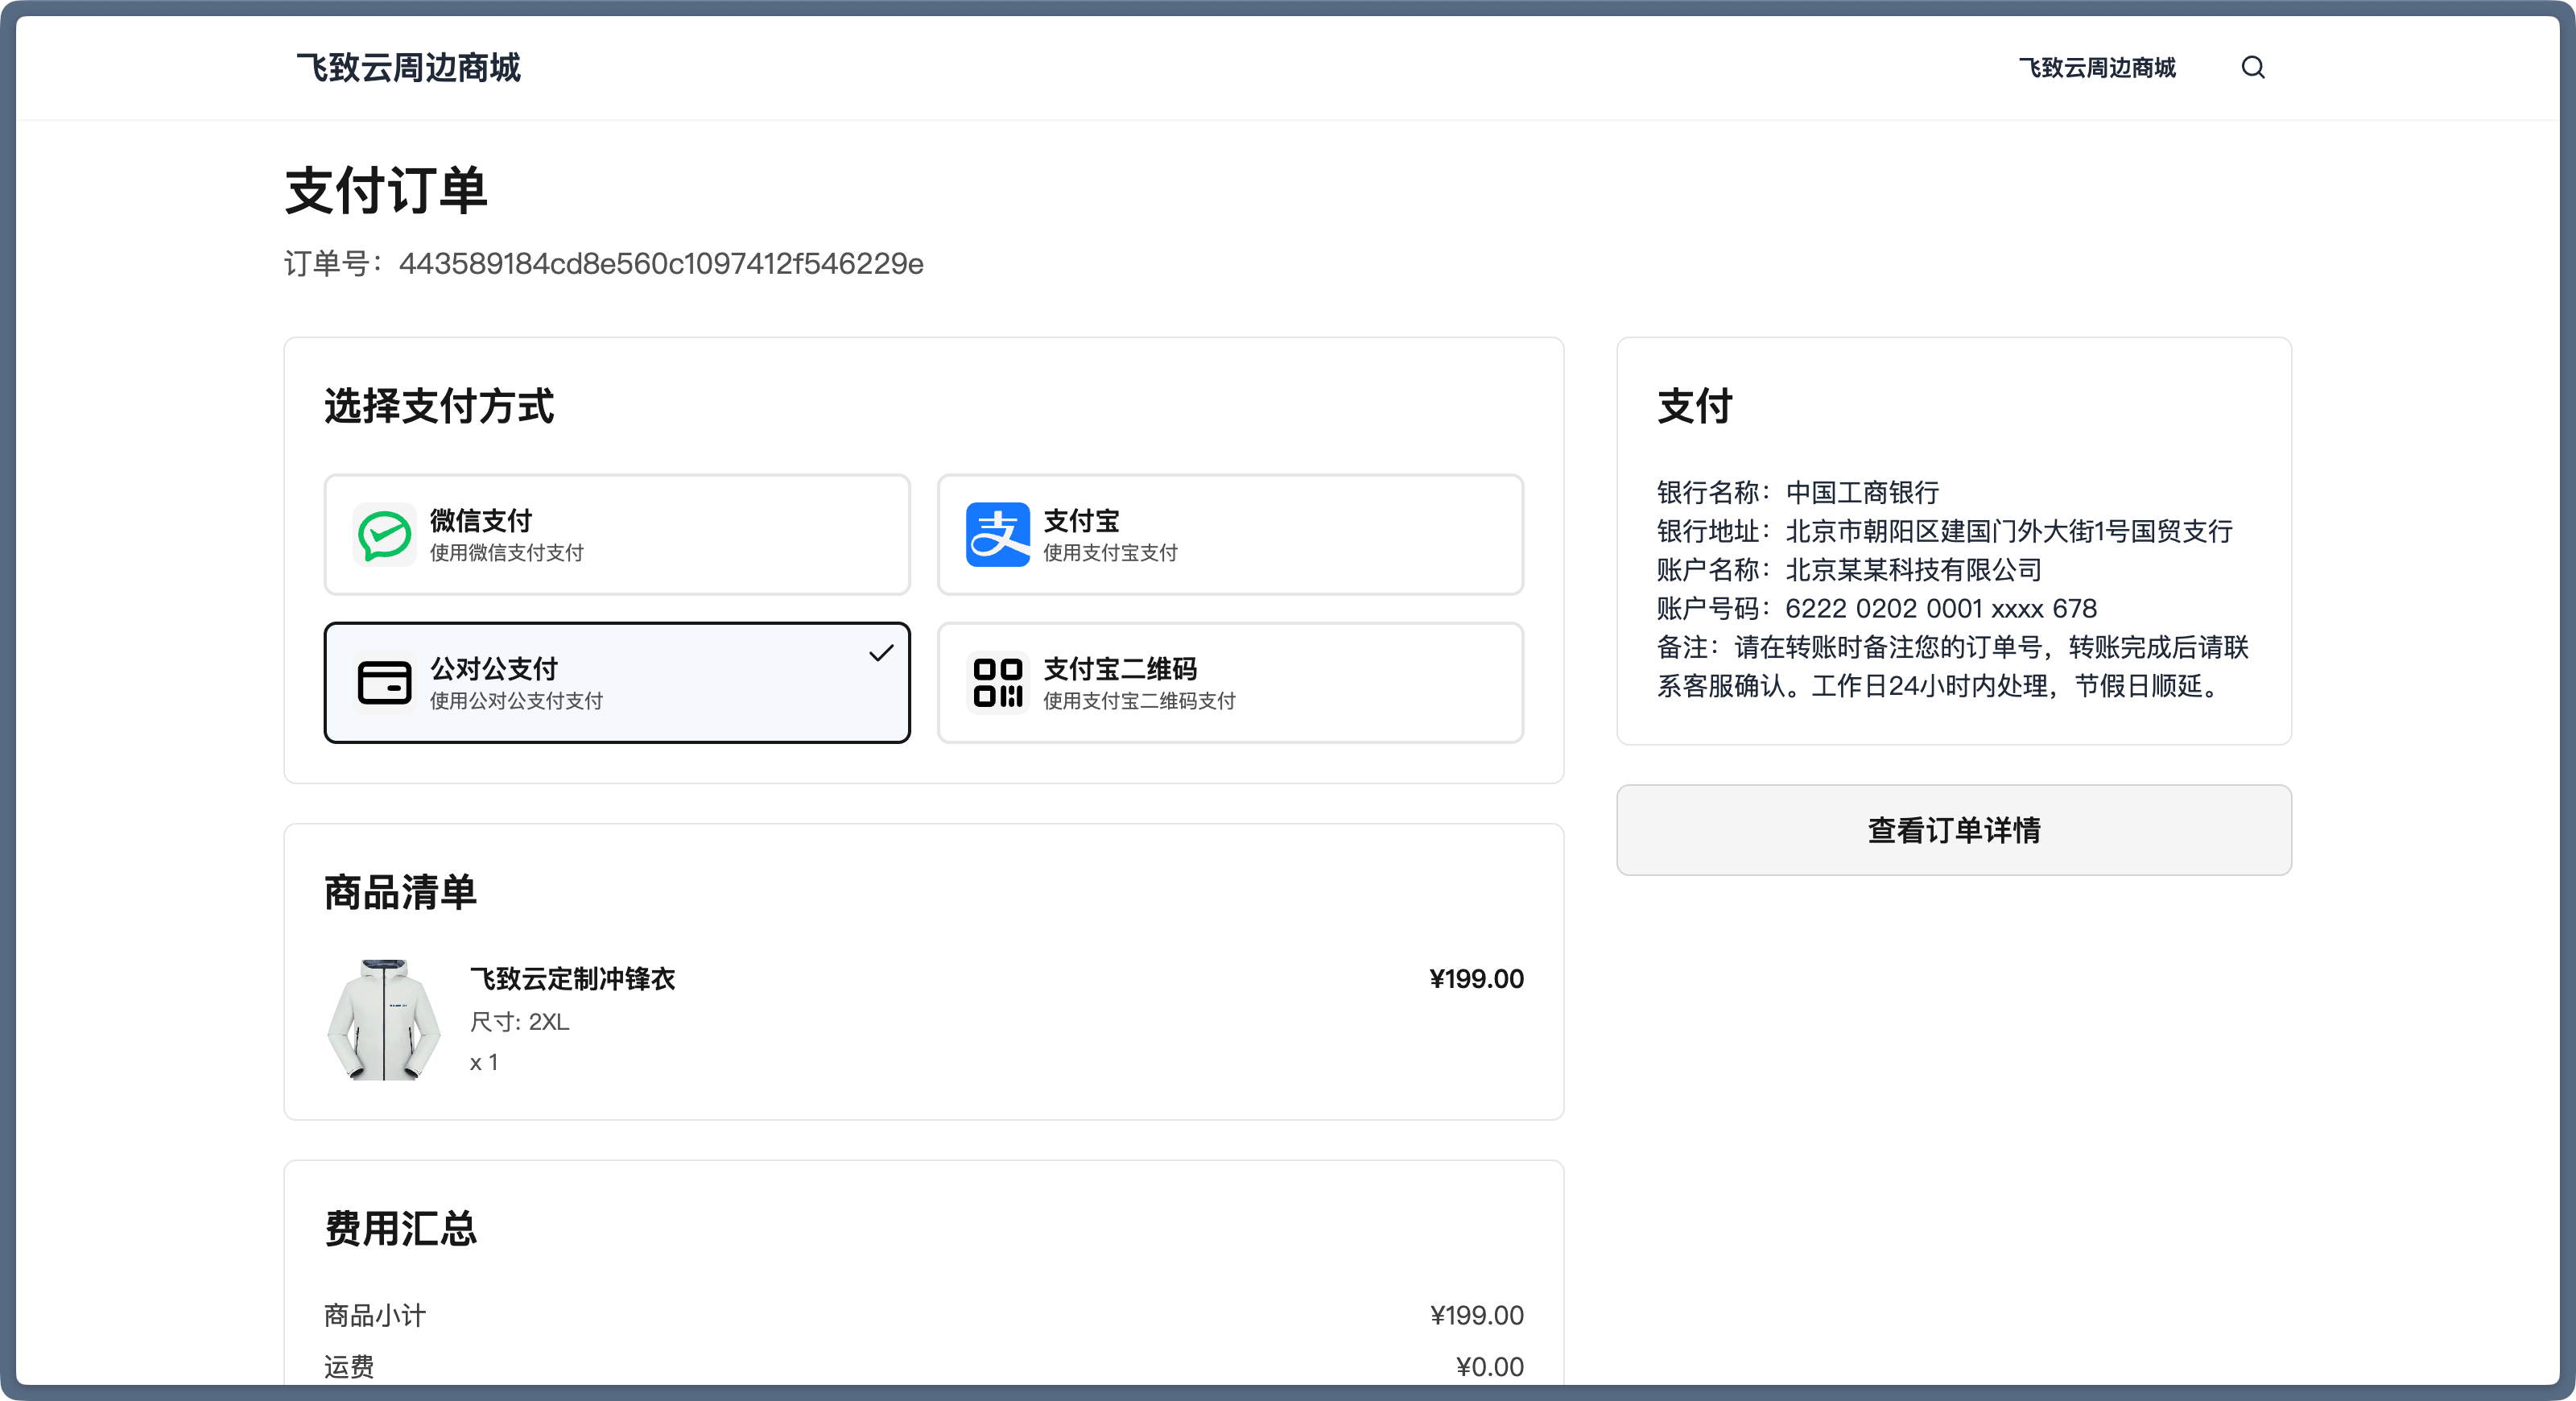This screenshot has width=2576, height=1401.
Task: Click the jacket product thumbnail
Action: [x=384, y=1020]
